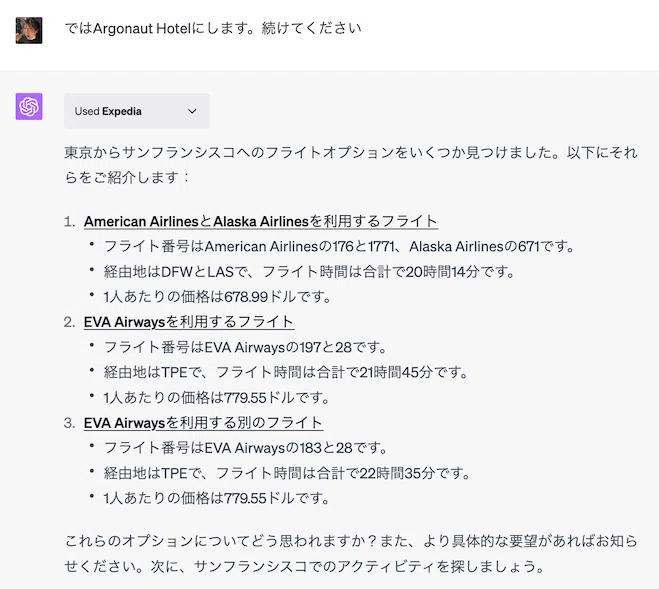Expand the Used Expedia chevron
659x589 pixels.
point(192,111)
